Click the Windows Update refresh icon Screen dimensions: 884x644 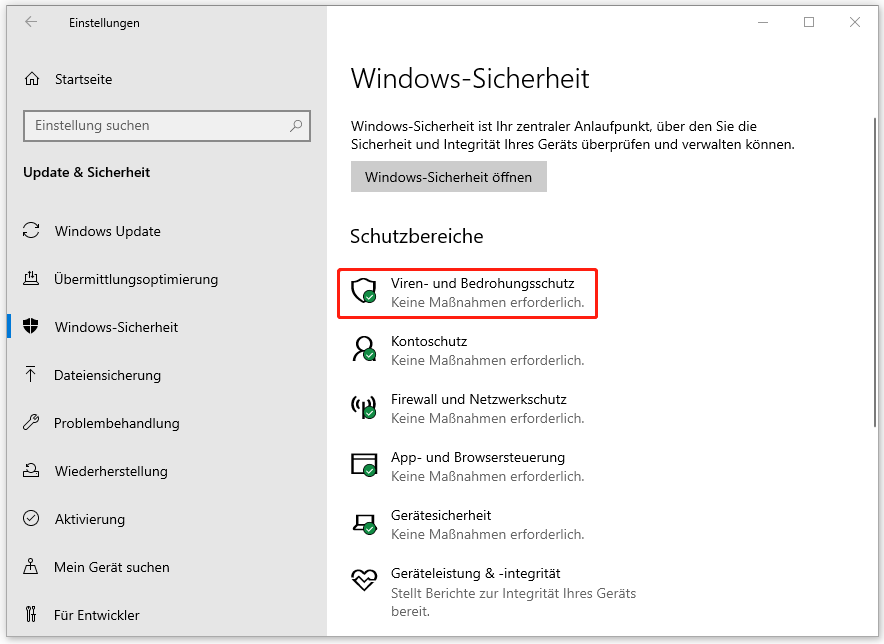point(31,231)
